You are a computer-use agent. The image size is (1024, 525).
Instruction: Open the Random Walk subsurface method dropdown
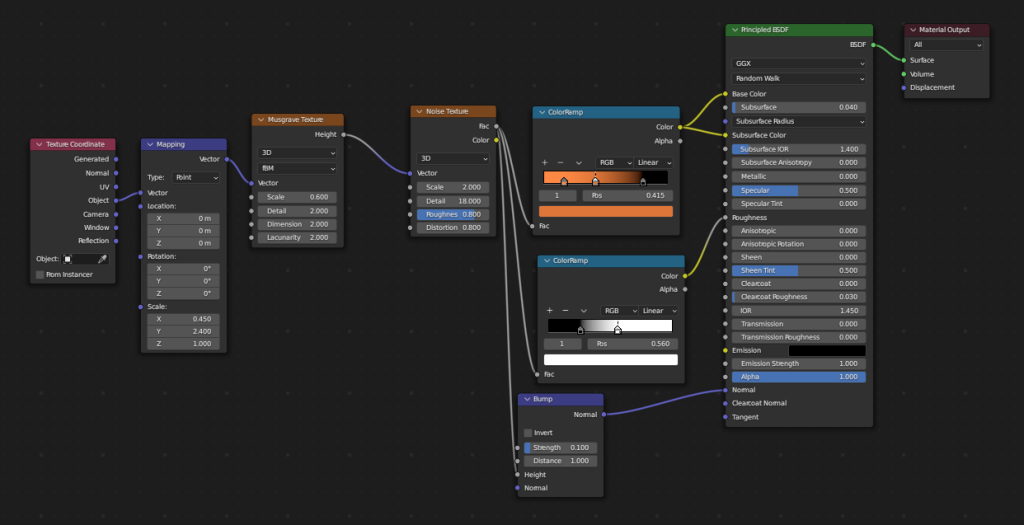(798, 78)
